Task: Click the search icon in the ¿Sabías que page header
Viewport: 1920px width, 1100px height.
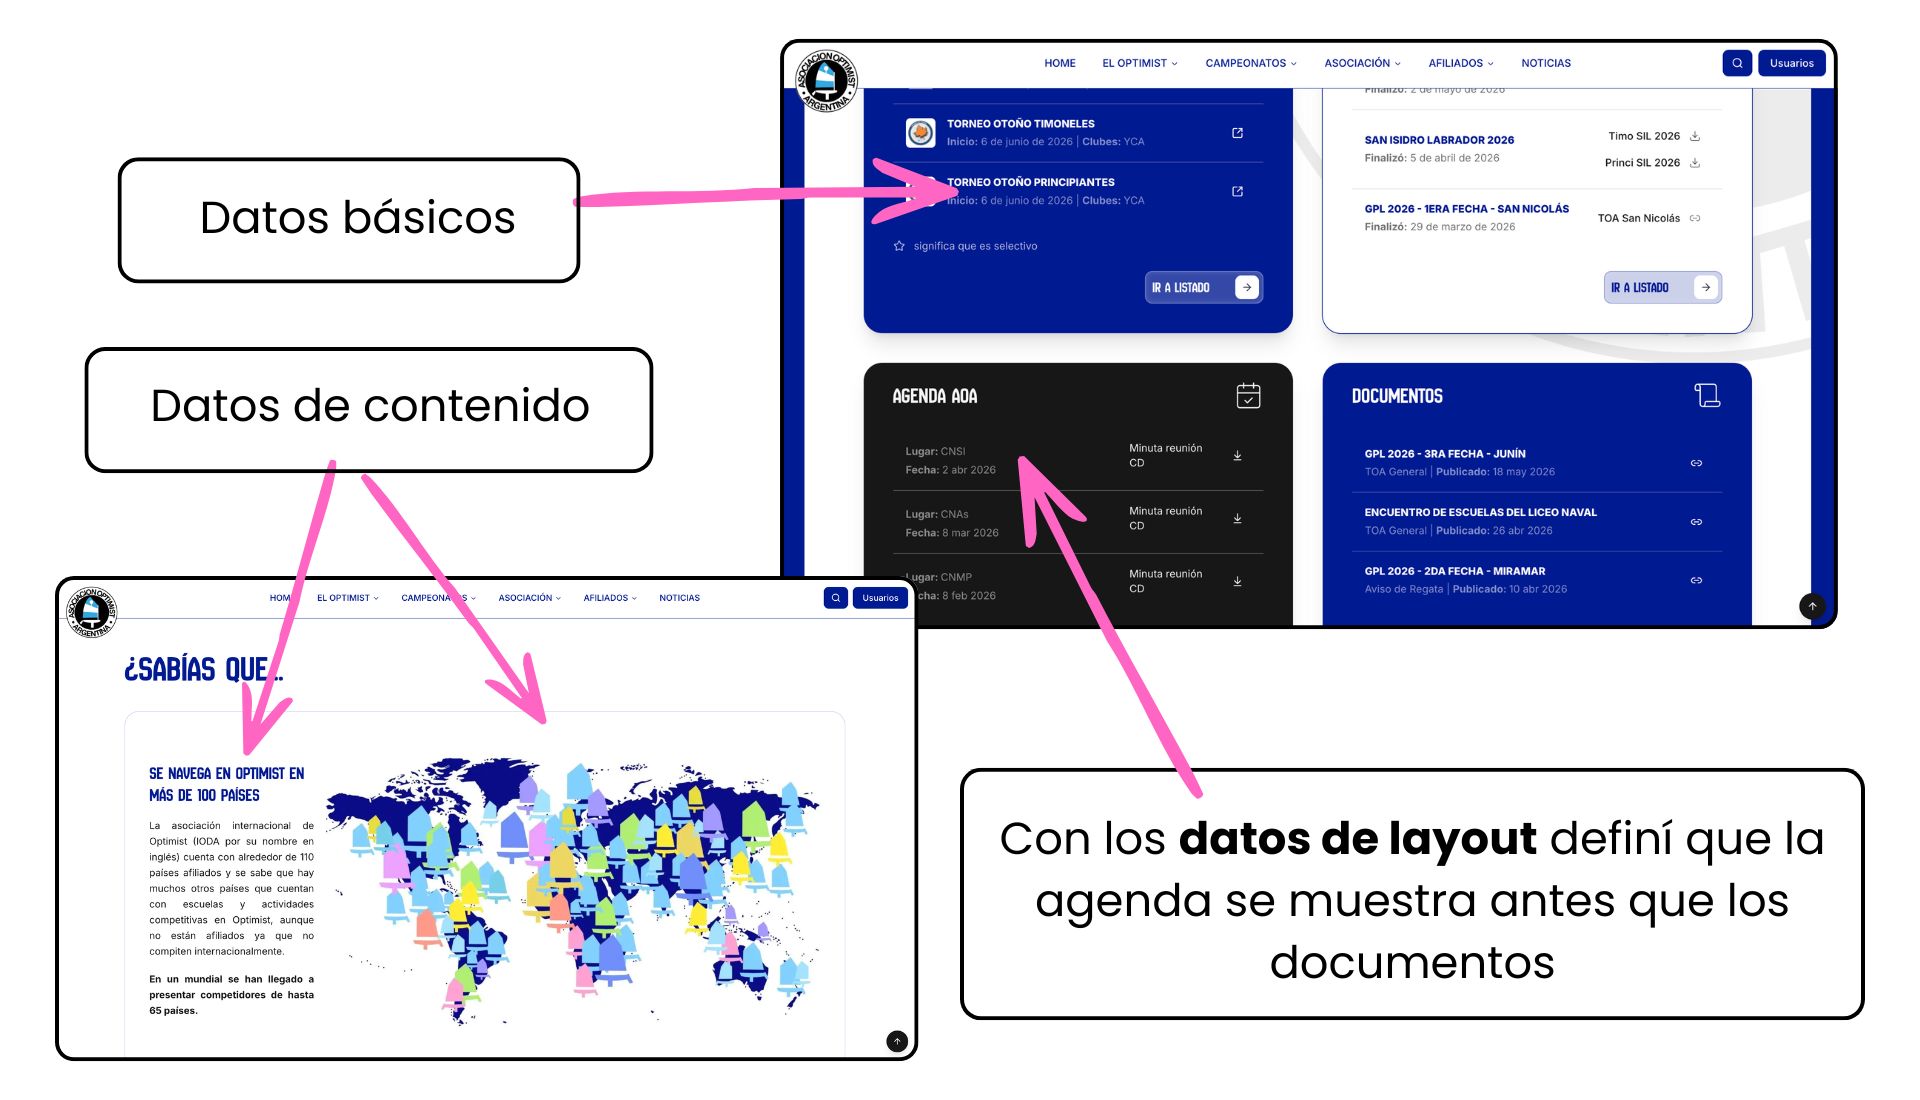Action: coord(836,598)
